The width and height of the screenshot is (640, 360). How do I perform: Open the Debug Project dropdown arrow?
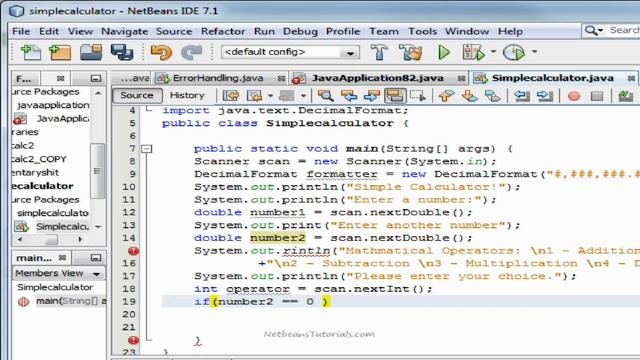[493, 52]
